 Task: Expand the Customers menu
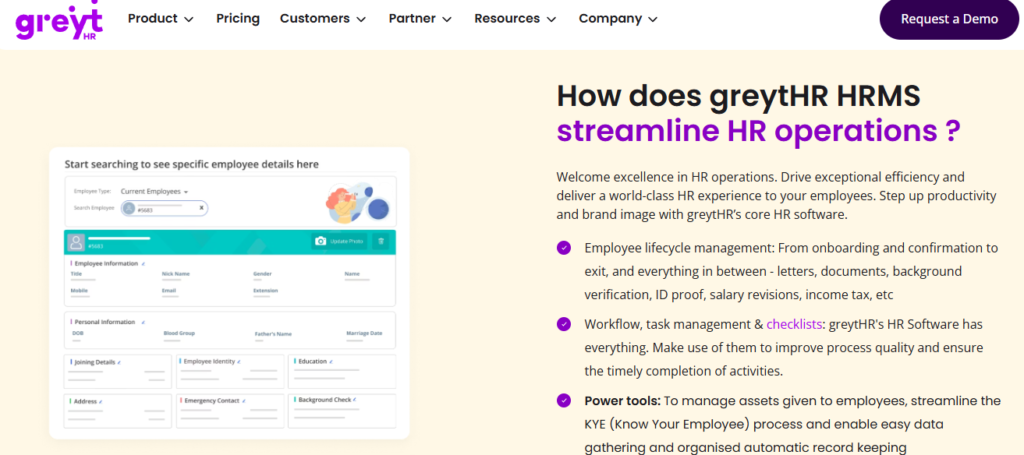[323, 19]
